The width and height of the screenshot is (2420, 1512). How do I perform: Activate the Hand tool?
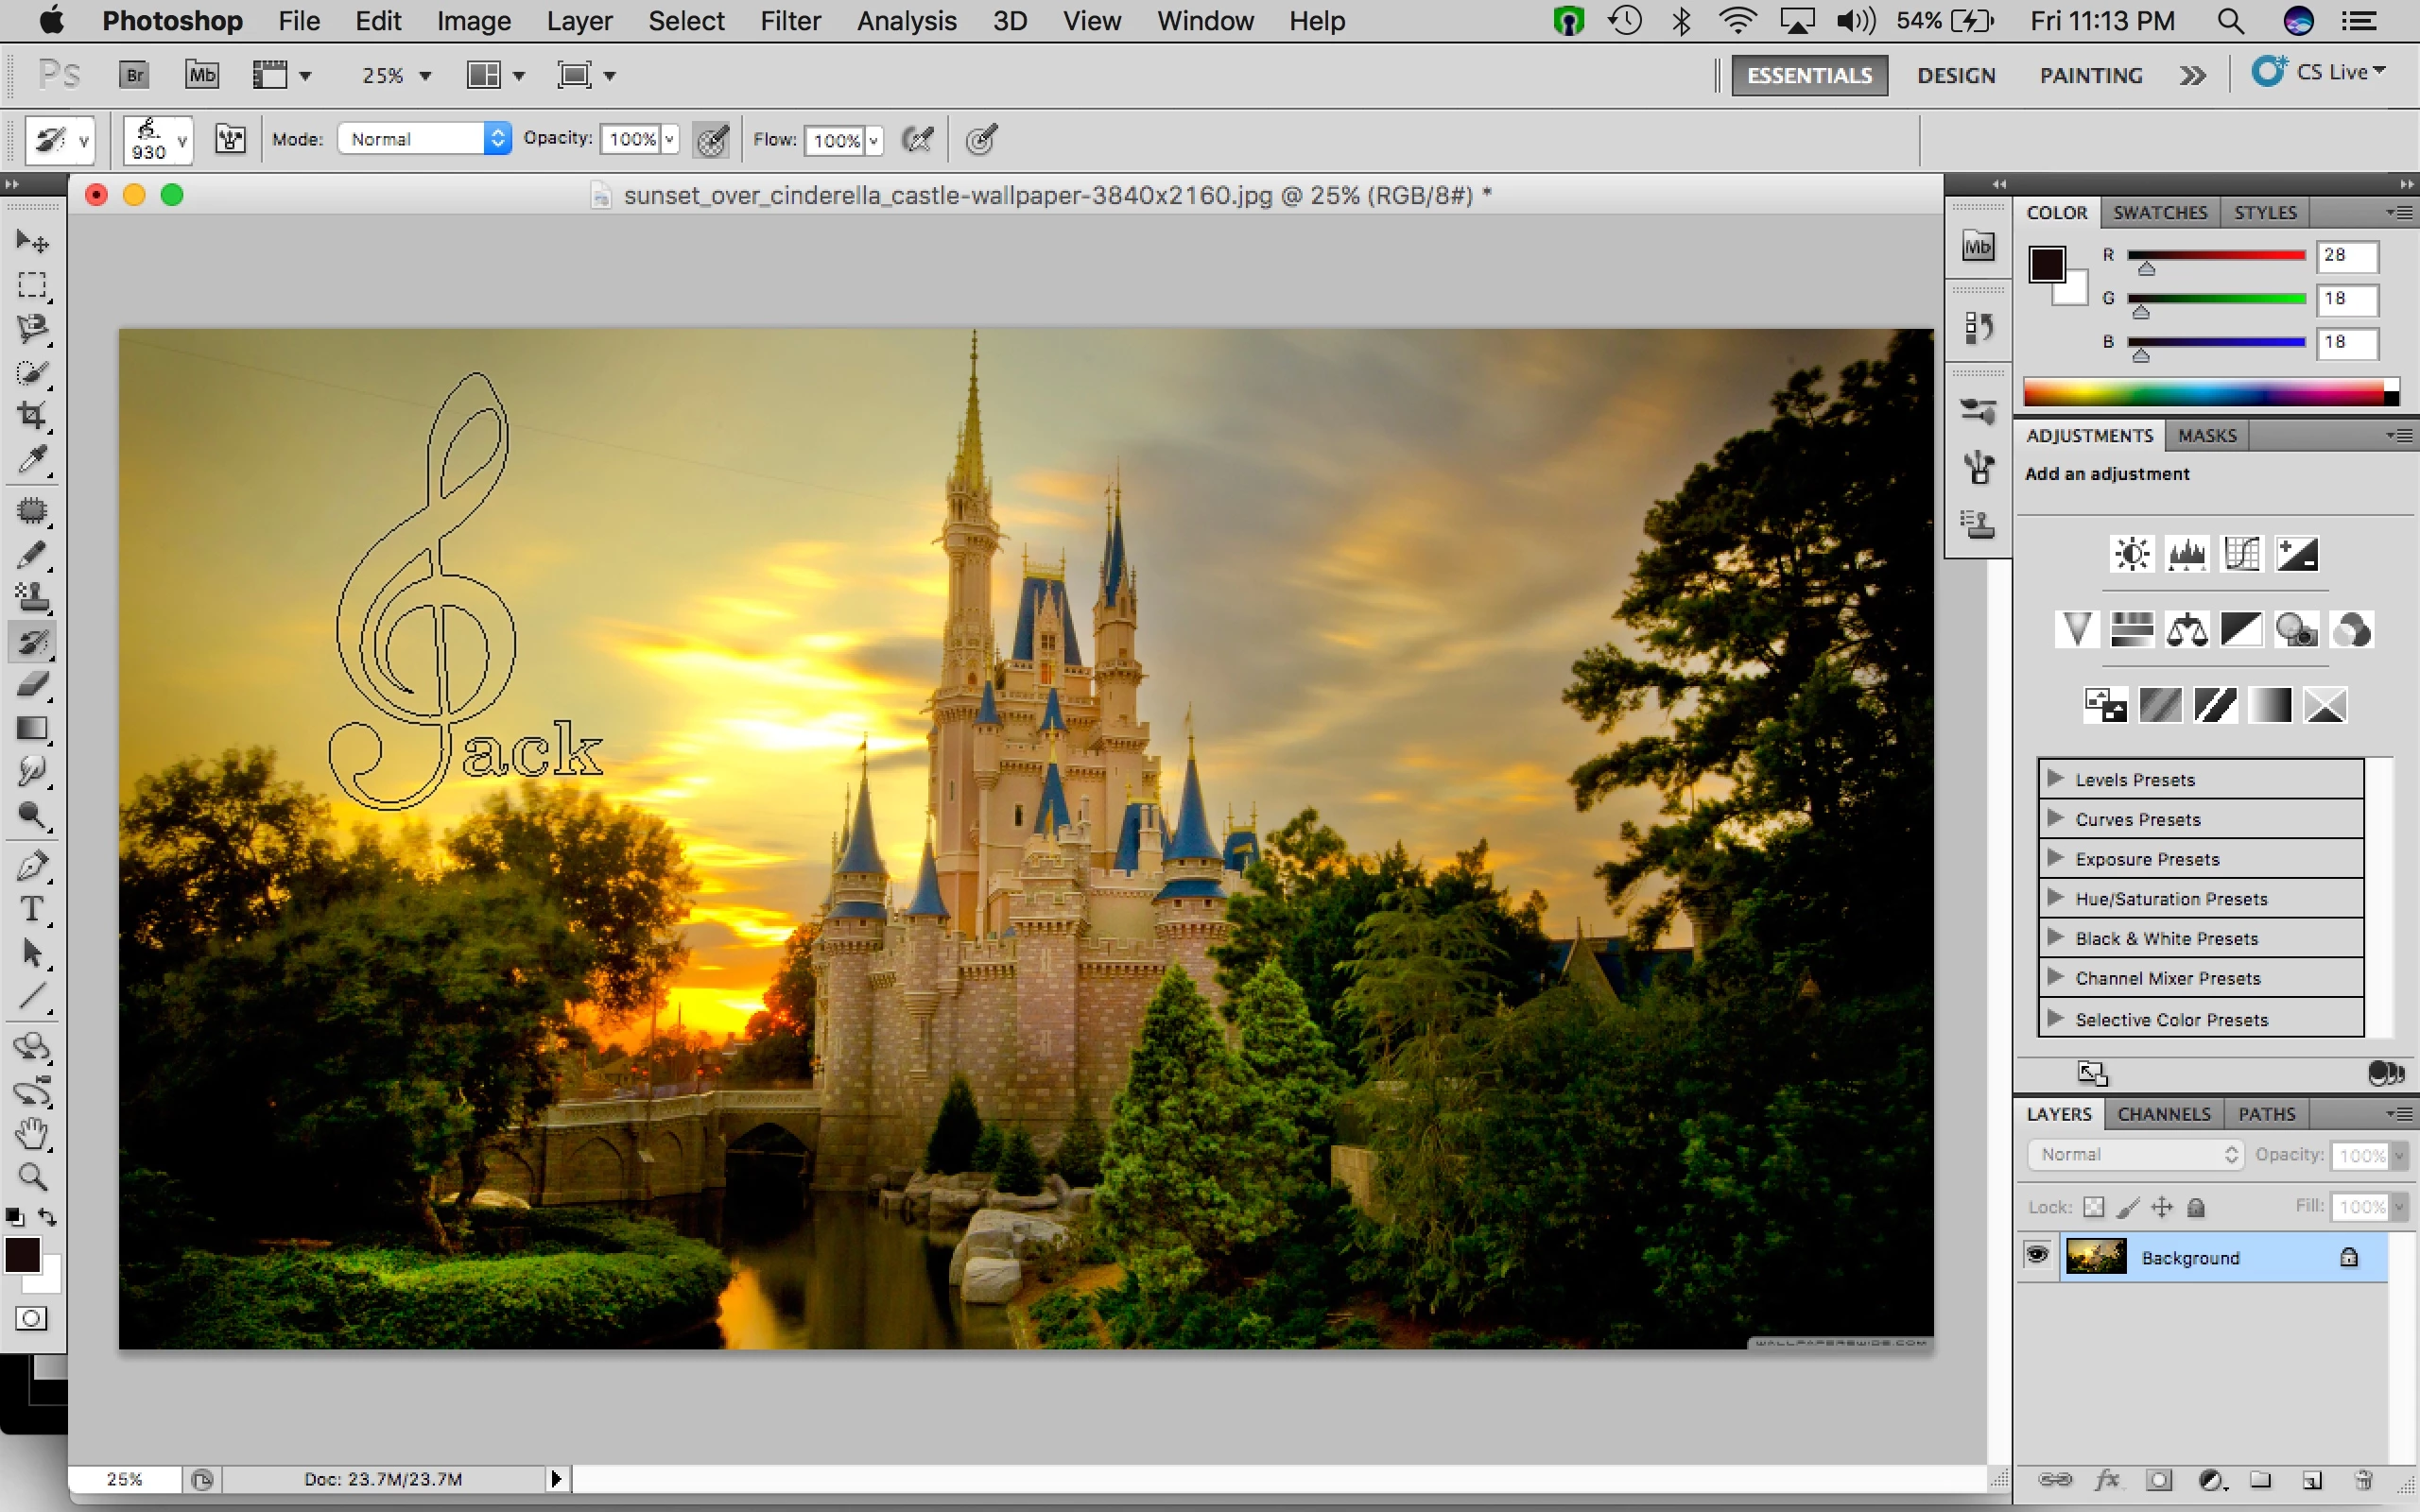pyautogui.click(x=32, y=1133)
